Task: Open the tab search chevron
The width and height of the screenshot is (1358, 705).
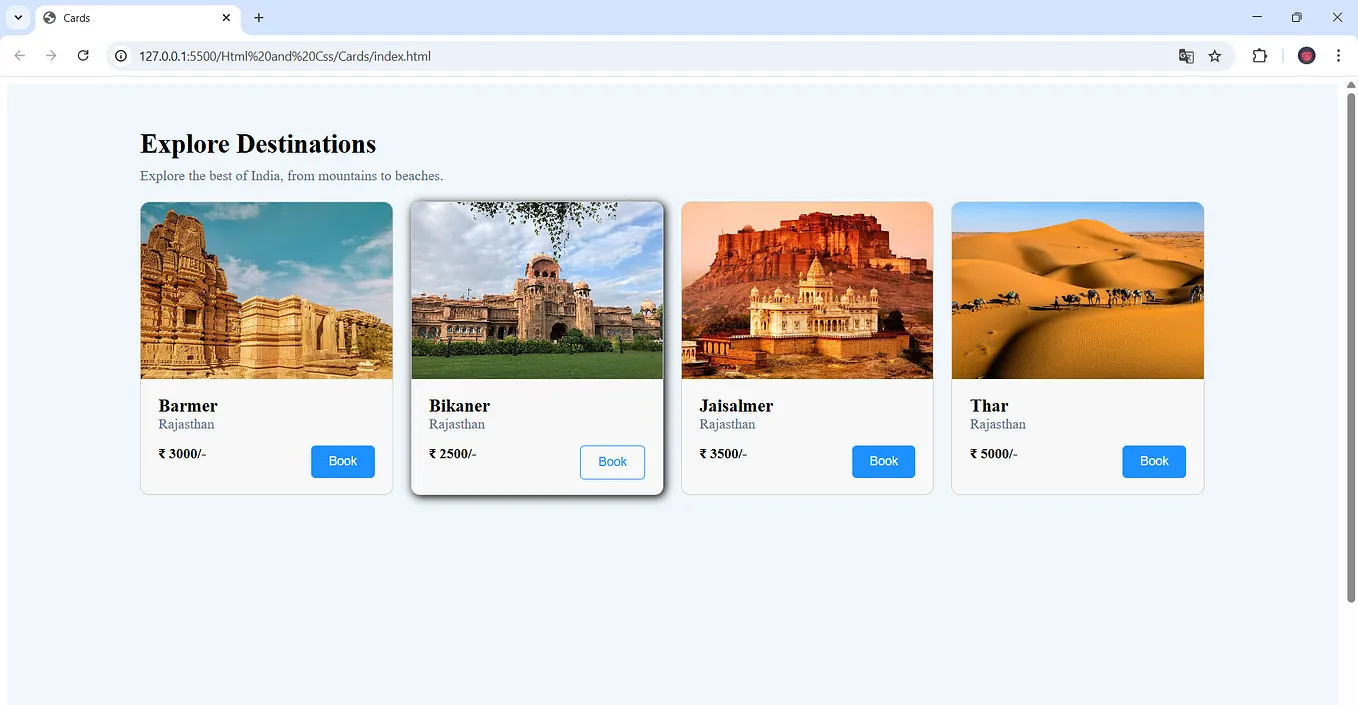Action: click(16, 17)
